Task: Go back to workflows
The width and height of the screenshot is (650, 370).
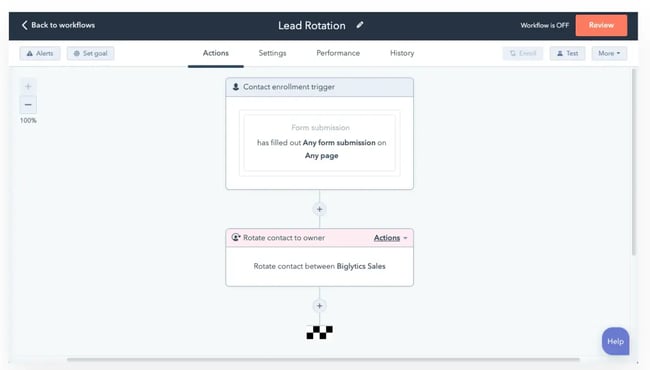Action: tap(58, 25)
